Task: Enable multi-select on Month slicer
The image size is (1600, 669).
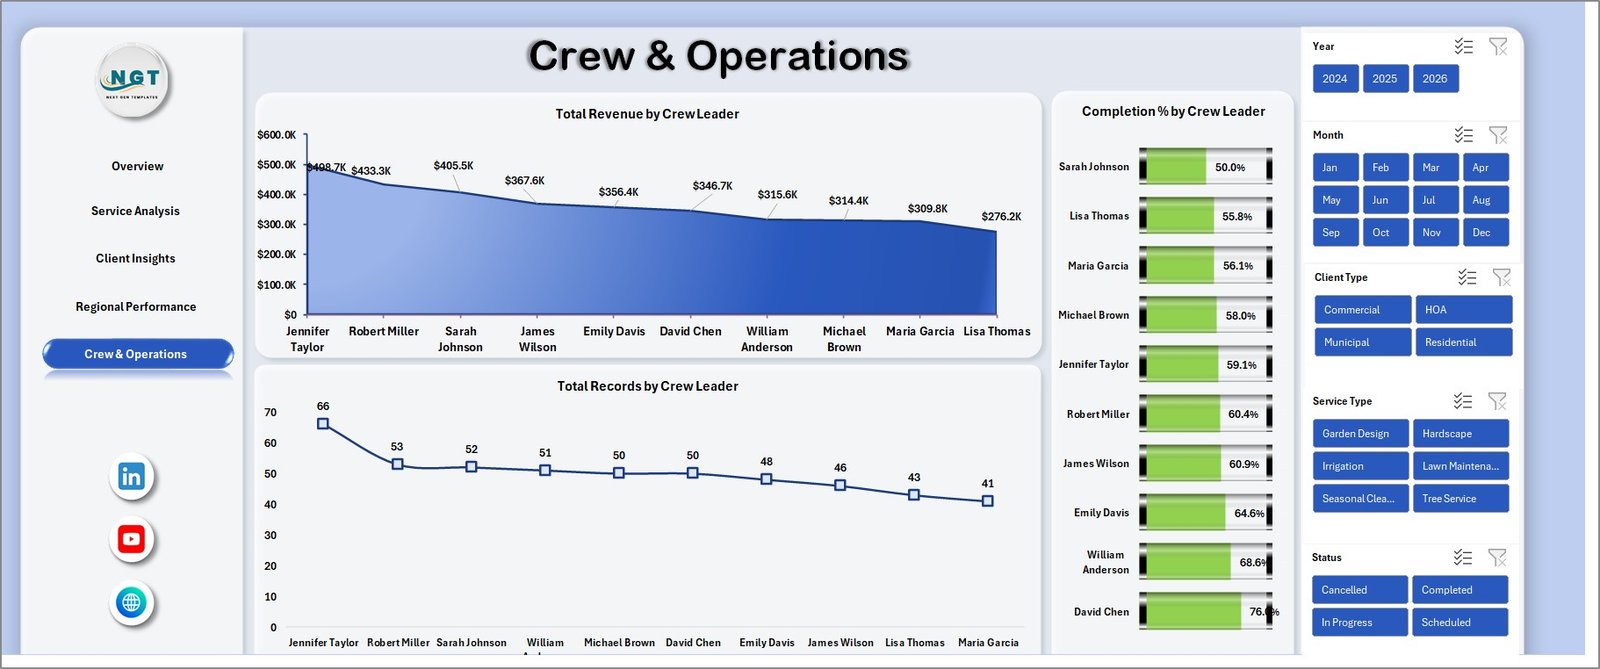Action: 1463,135
